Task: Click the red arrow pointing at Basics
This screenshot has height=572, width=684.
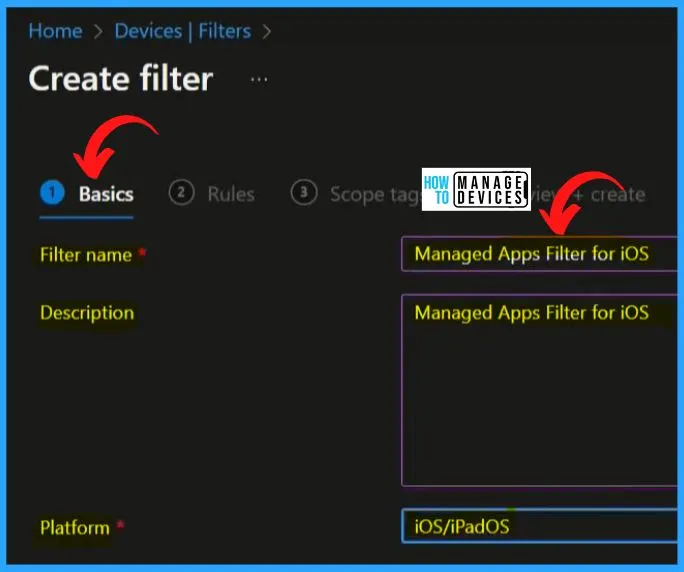Action: [x=110, y=140]
